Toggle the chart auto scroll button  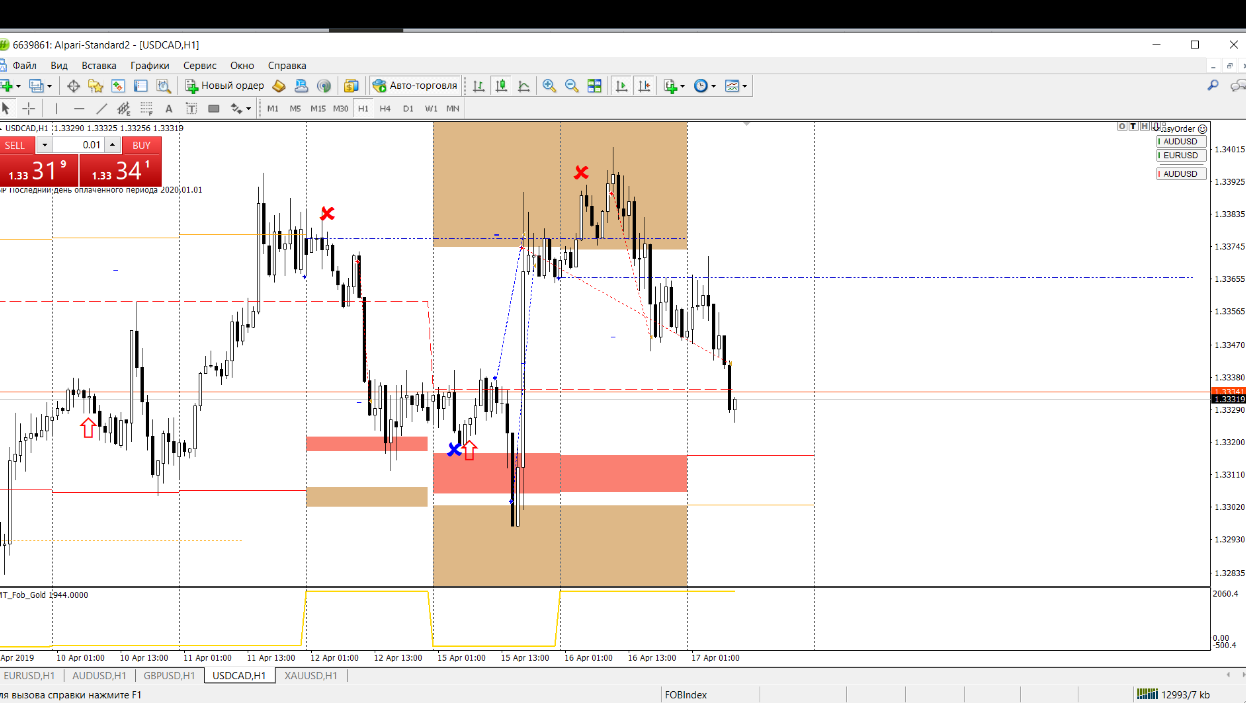coord(621,86)
